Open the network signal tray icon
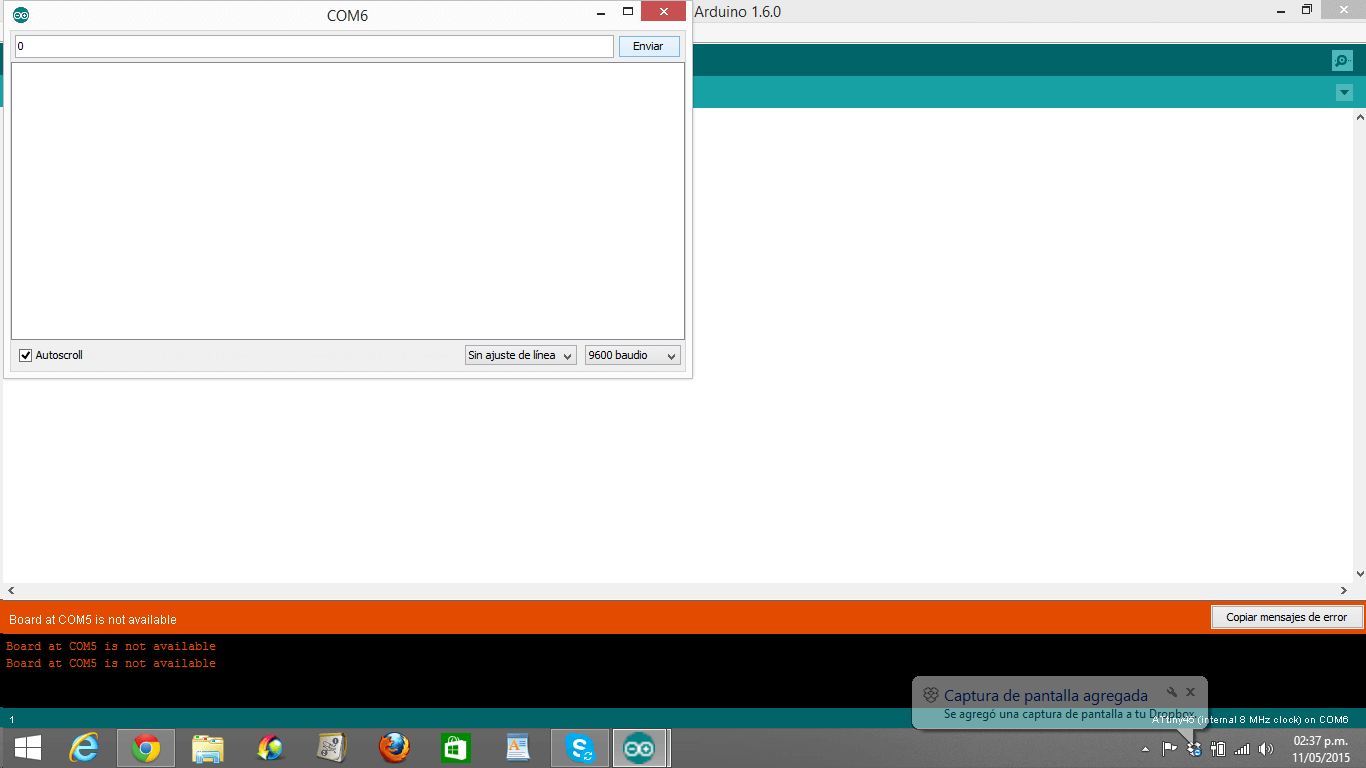The height and width of the screenshot is (768, 1366). coord(1242,748)
